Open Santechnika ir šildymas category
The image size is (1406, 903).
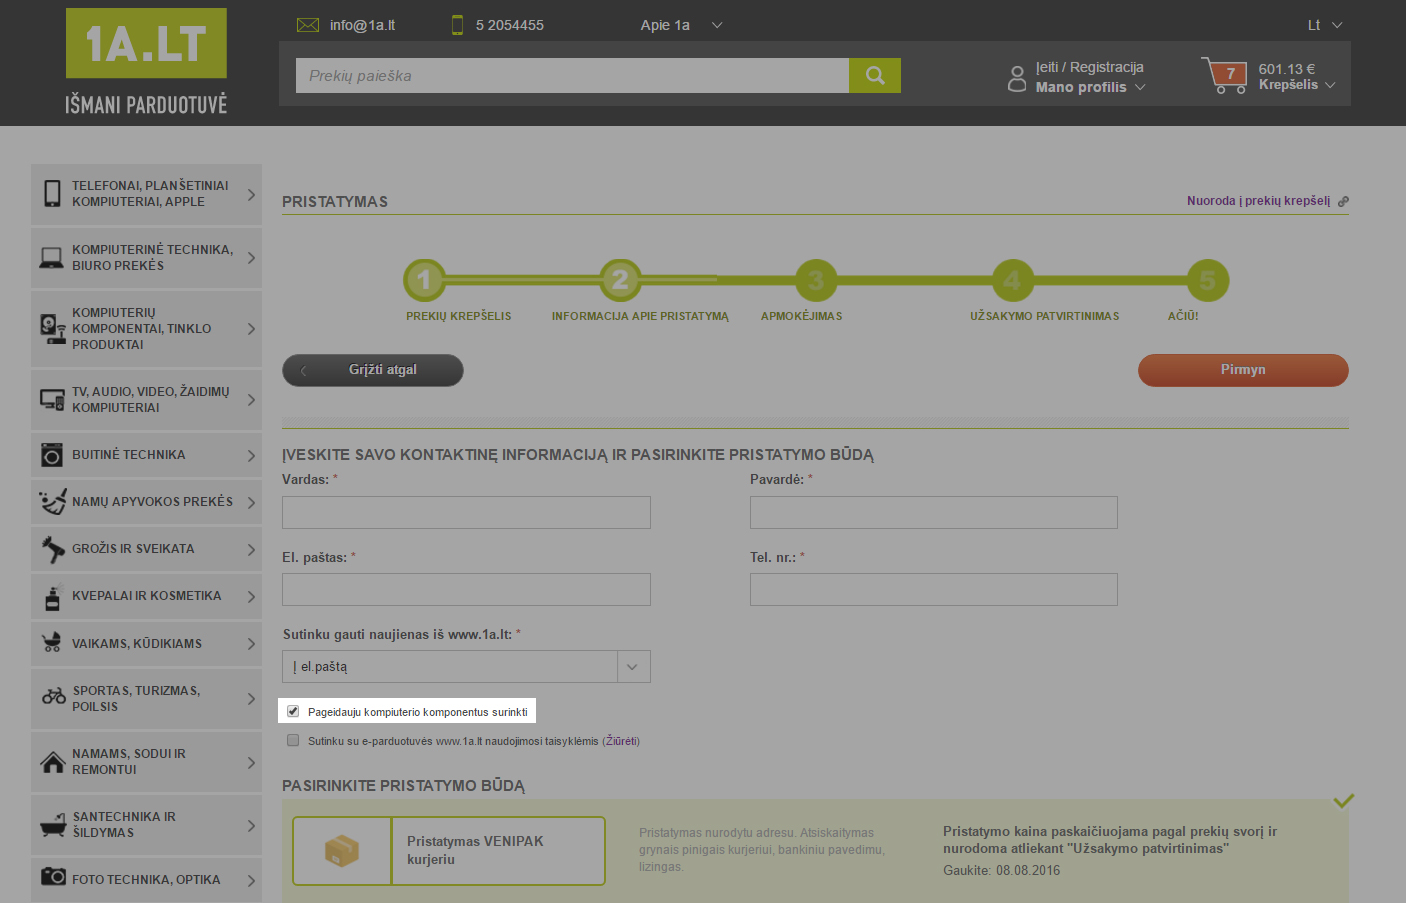[146, 825]
